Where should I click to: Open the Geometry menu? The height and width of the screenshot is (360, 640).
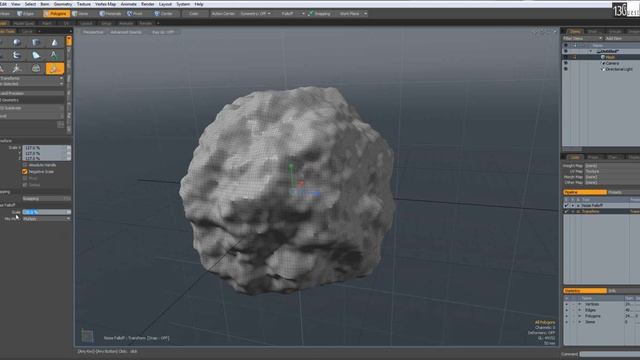[x=63, y=4]
